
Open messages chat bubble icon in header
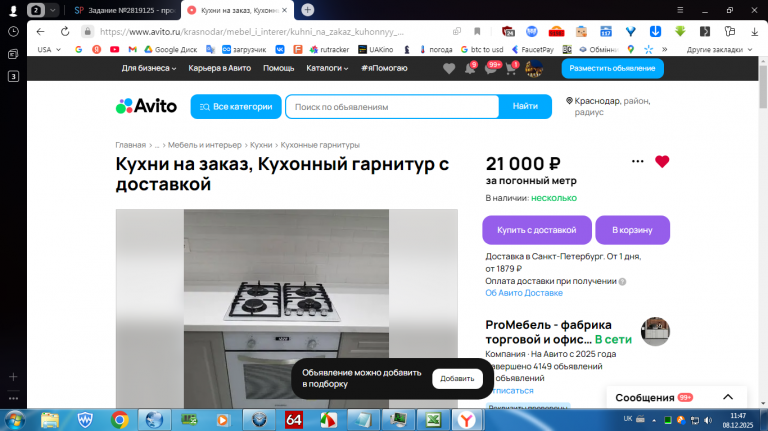coord(491,69)
